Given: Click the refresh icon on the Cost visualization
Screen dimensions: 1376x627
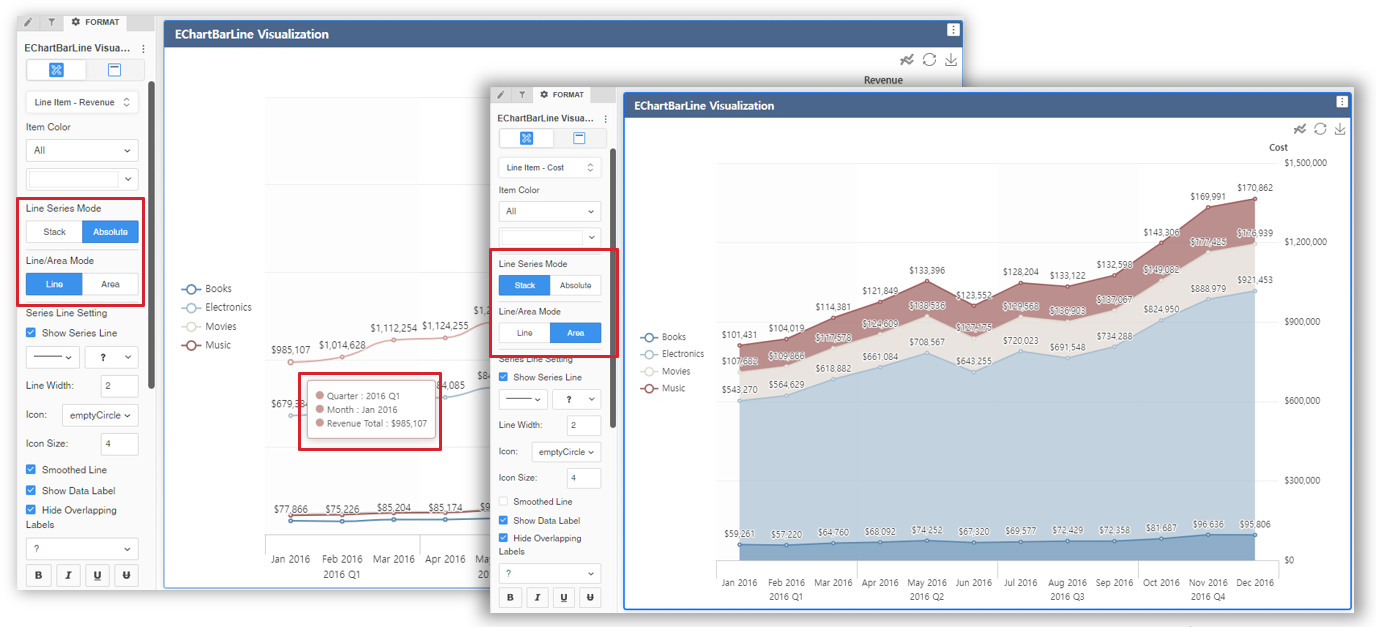Looking at the screenshot, I should 1320,128.
